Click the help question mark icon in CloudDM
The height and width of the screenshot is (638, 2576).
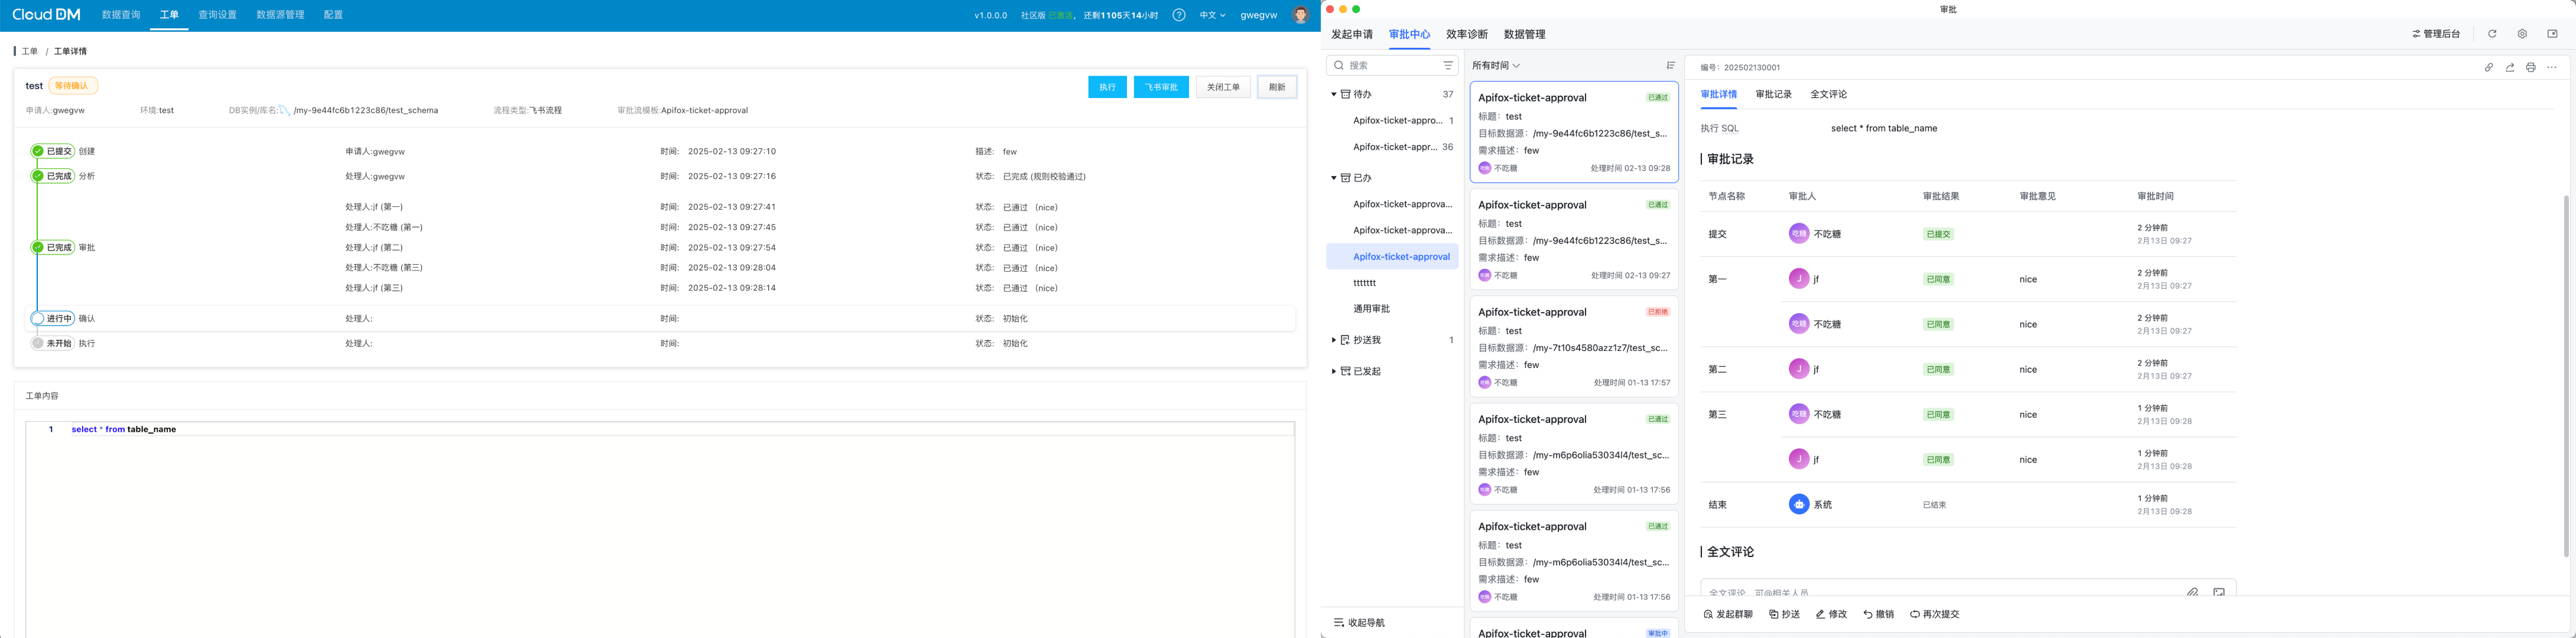1179,15
